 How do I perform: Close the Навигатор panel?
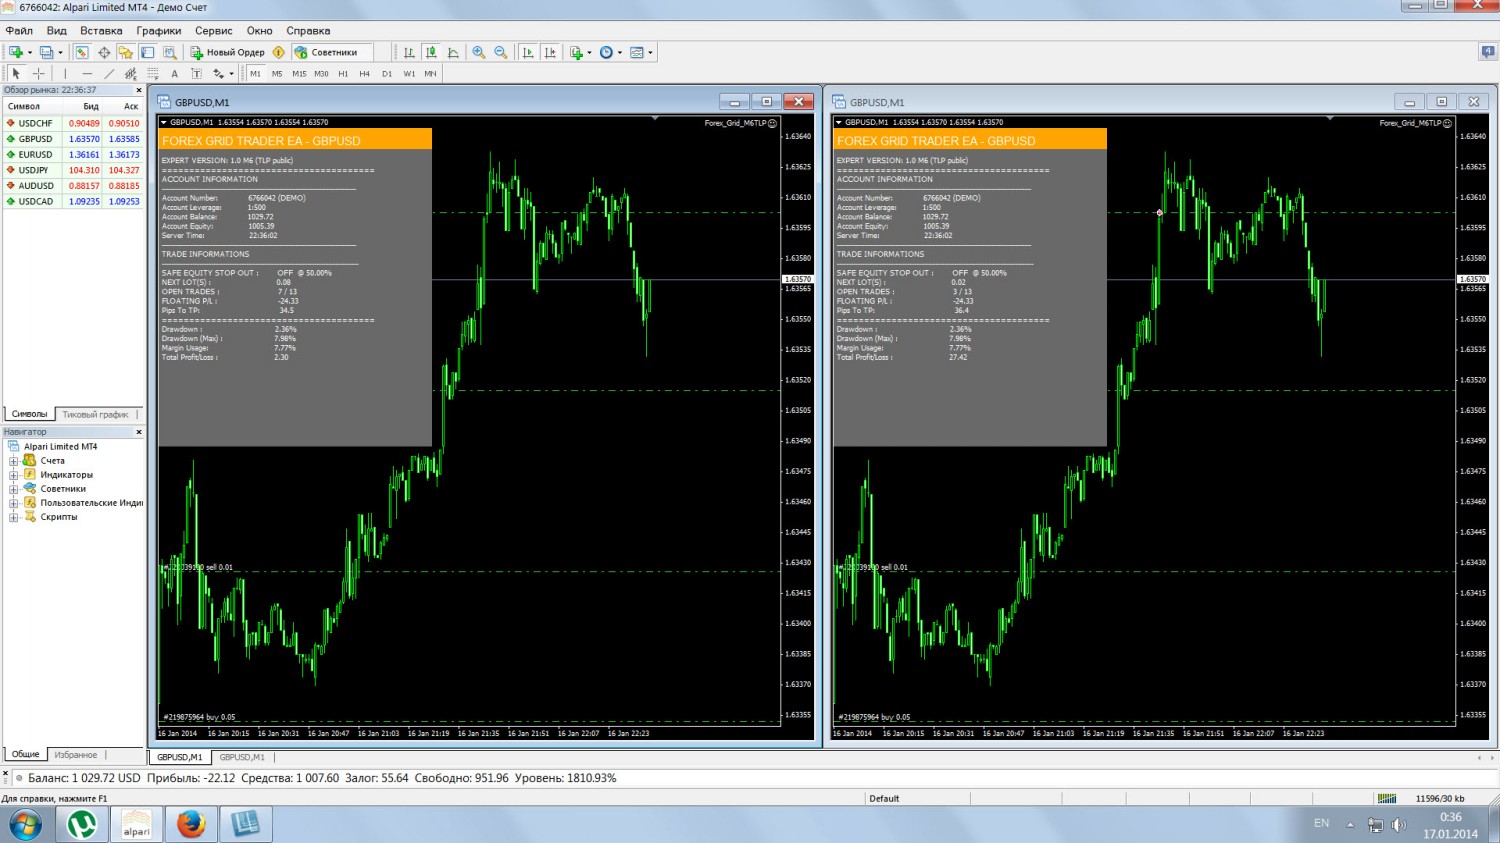[x=139, y=432]
